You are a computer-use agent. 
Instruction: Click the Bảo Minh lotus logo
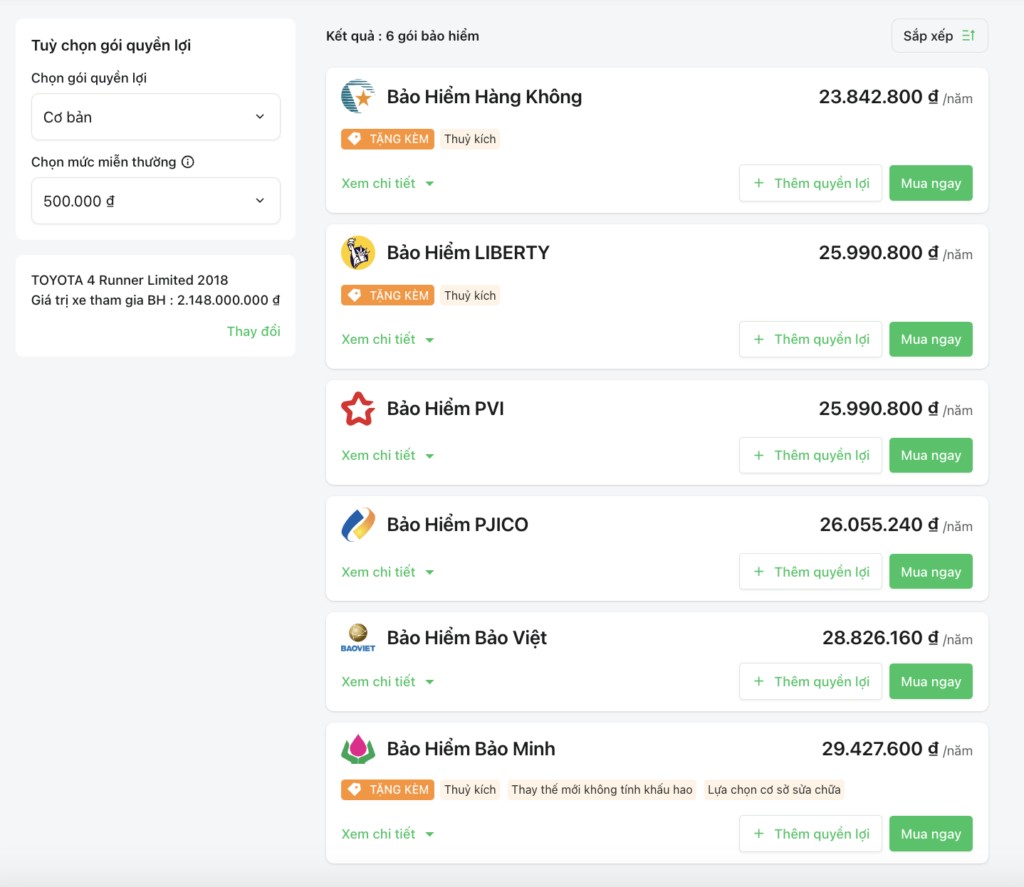coord(358,749)
